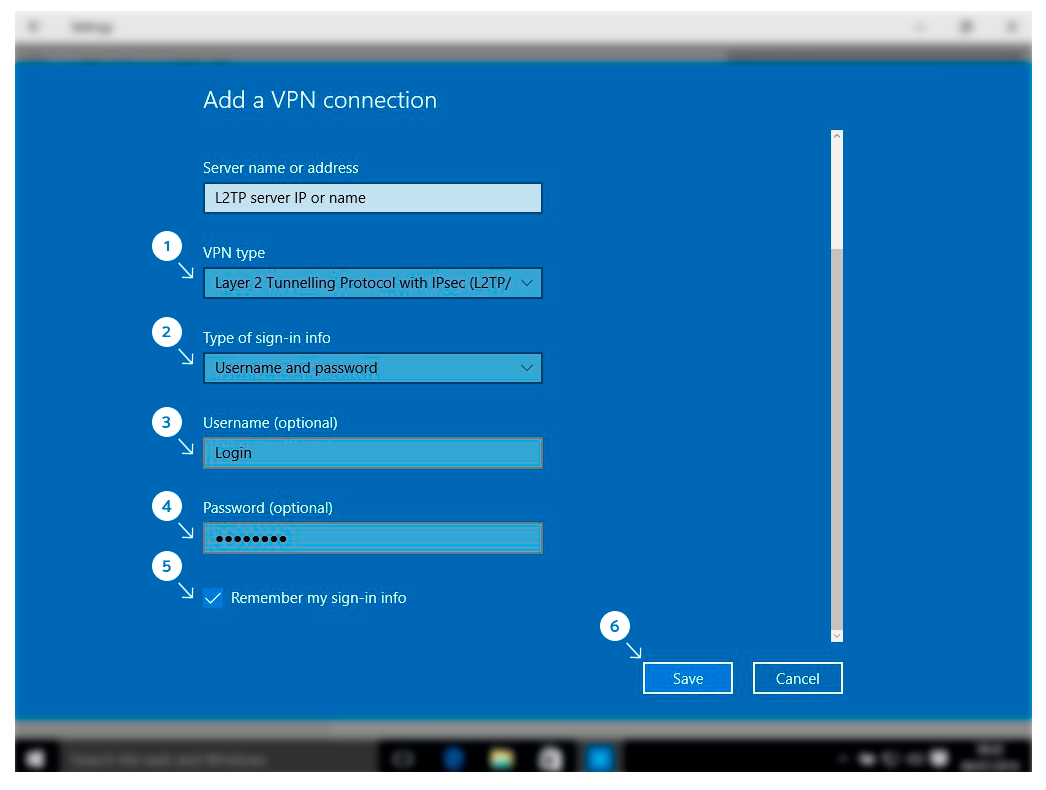1046x790 pixels.
Task: Open the Type of sign-in info dropdown
Action: click(372, 368)
